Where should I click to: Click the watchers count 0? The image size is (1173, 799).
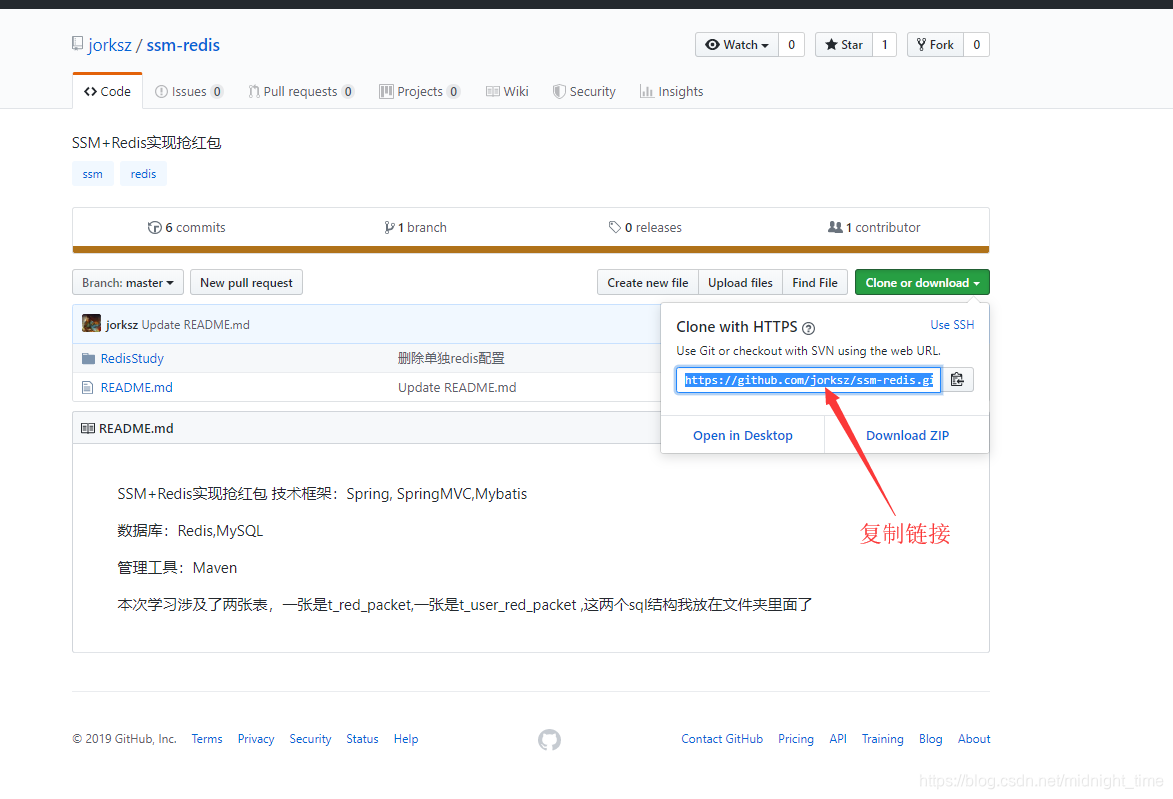(791, 45)
